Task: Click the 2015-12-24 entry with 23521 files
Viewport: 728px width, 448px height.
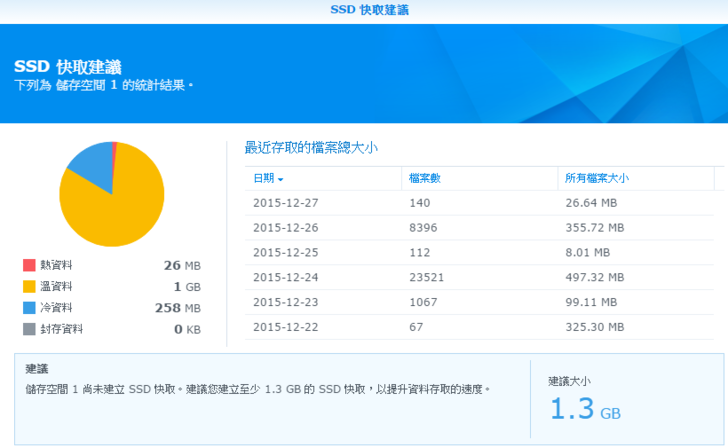Action: [480, 276]
